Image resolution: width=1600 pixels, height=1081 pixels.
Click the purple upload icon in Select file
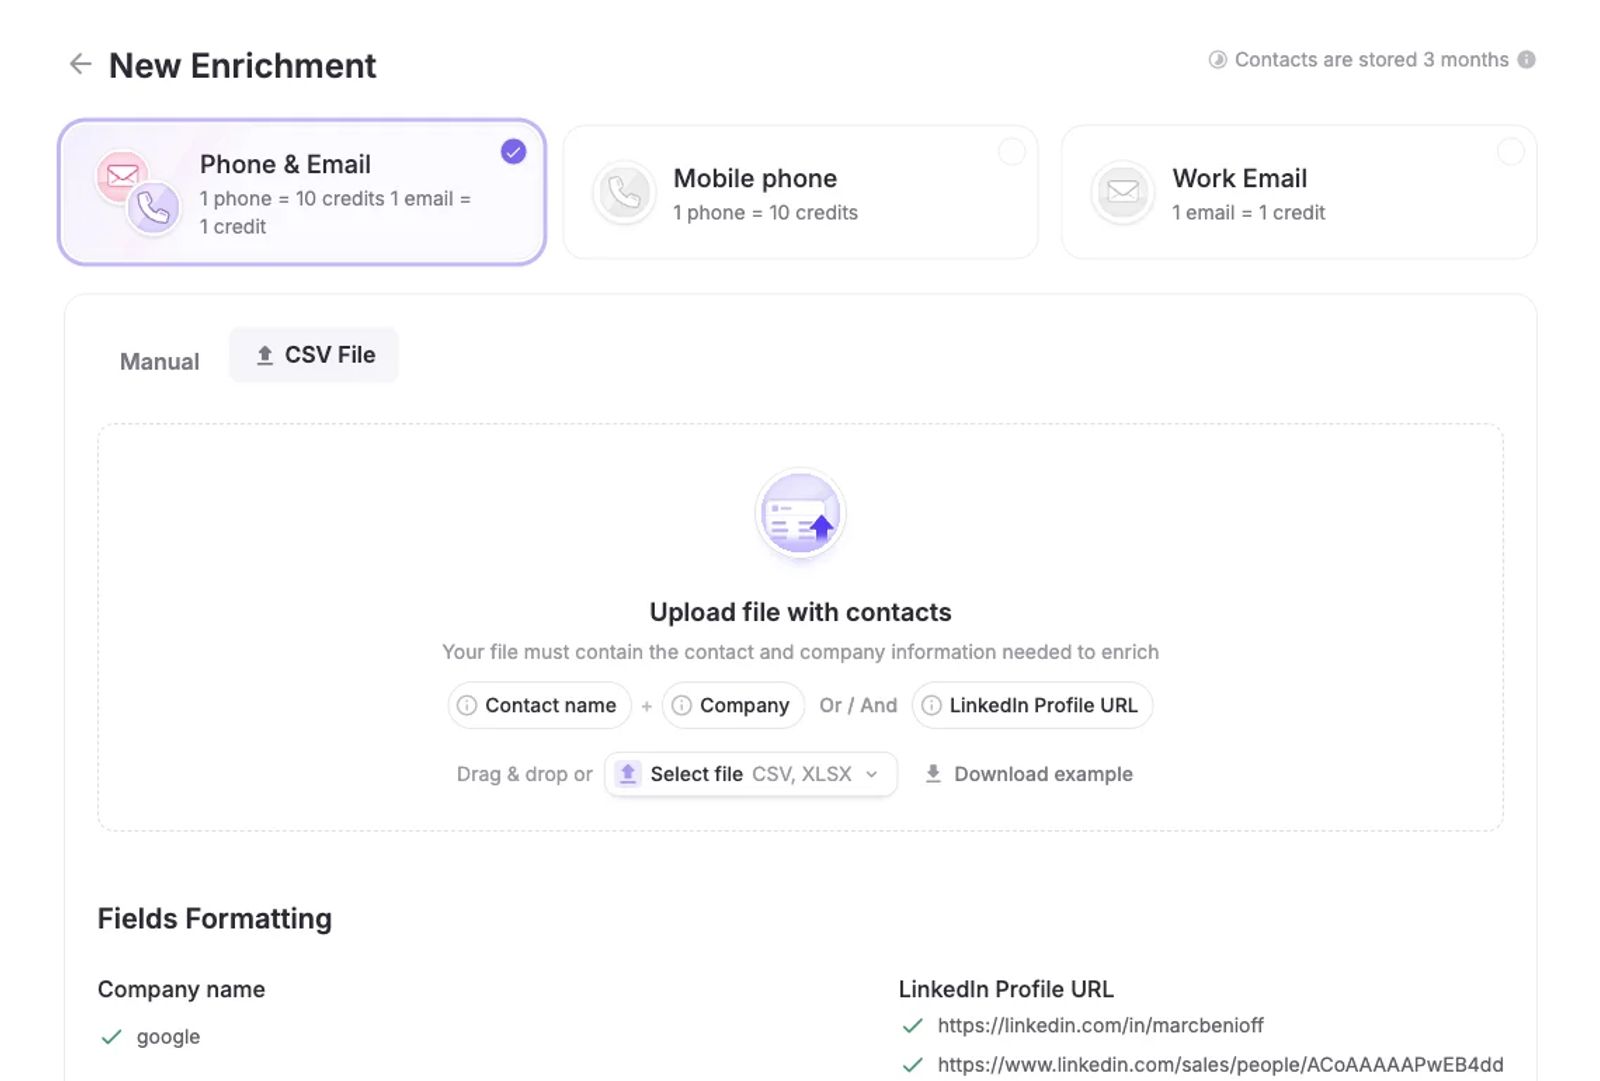627,774
